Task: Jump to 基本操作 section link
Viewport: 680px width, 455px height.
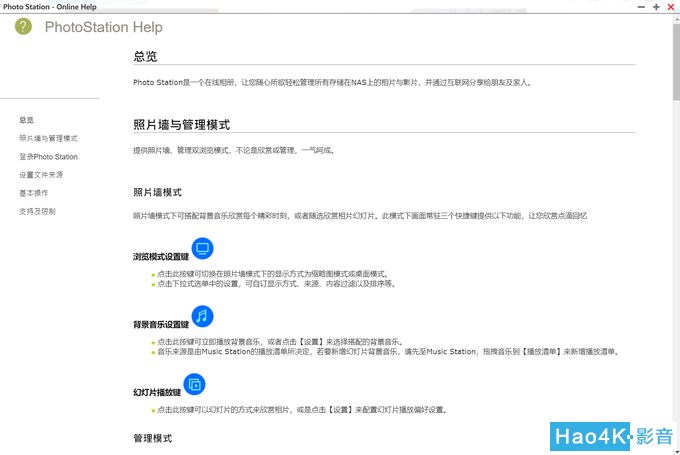Action: (34, 193)
